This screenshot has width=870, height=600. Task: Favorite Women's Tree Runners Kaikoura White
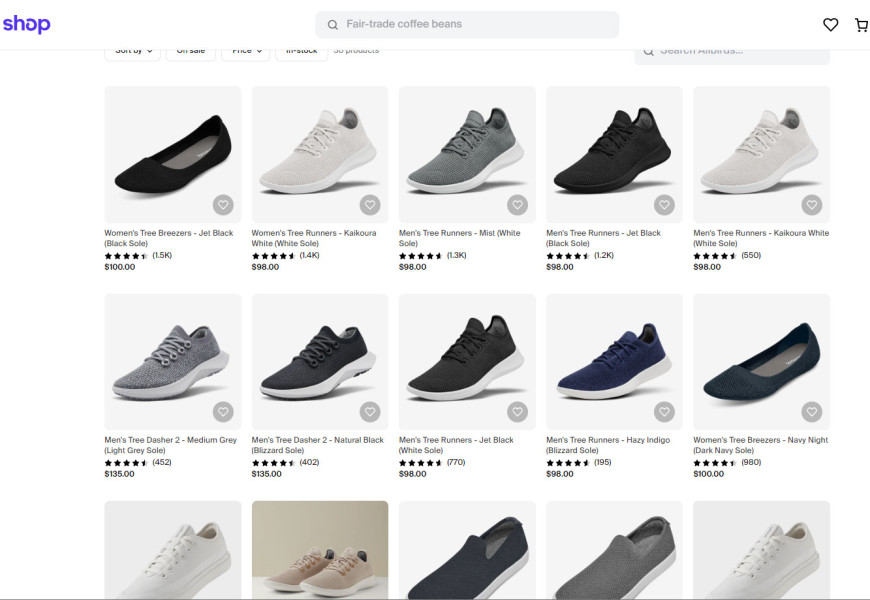click(x=370, y=205)
